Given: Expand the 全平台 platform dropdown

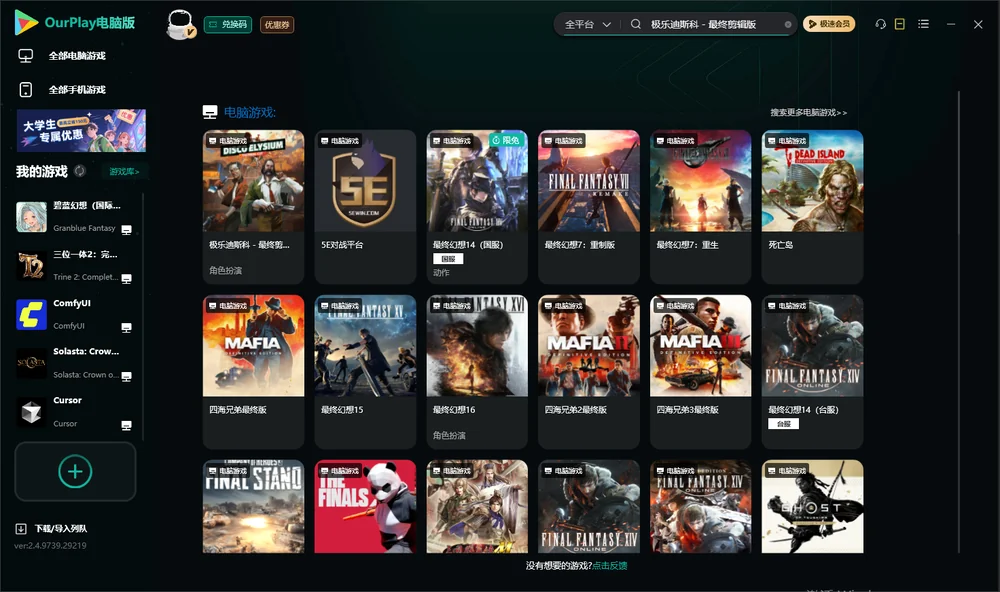Looking at the screenshot, I should 587,24.
